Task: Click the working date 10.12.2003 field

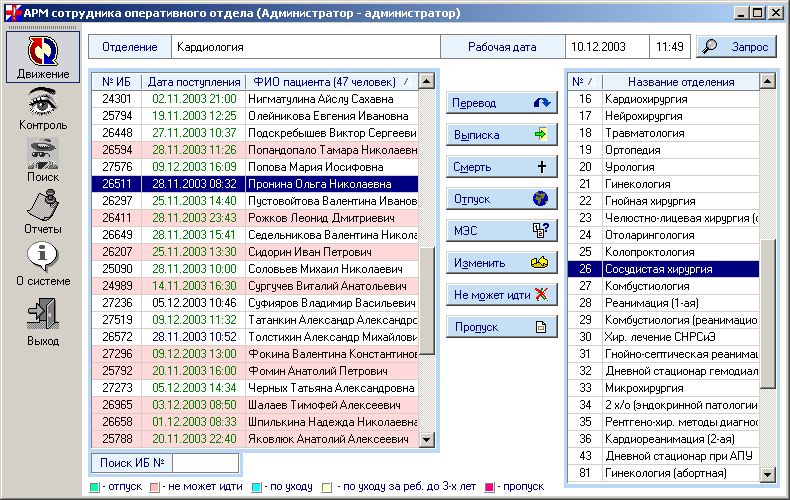Action: (x=607, y=47)
